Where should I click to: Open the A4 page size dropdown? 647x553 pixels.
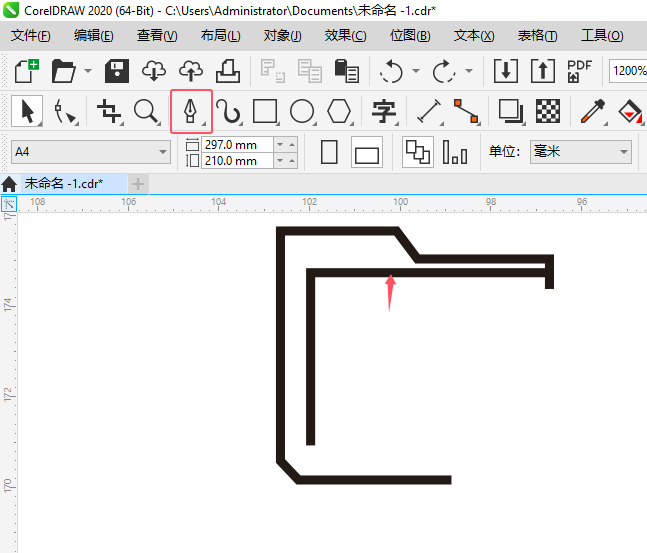pos(91,152)
